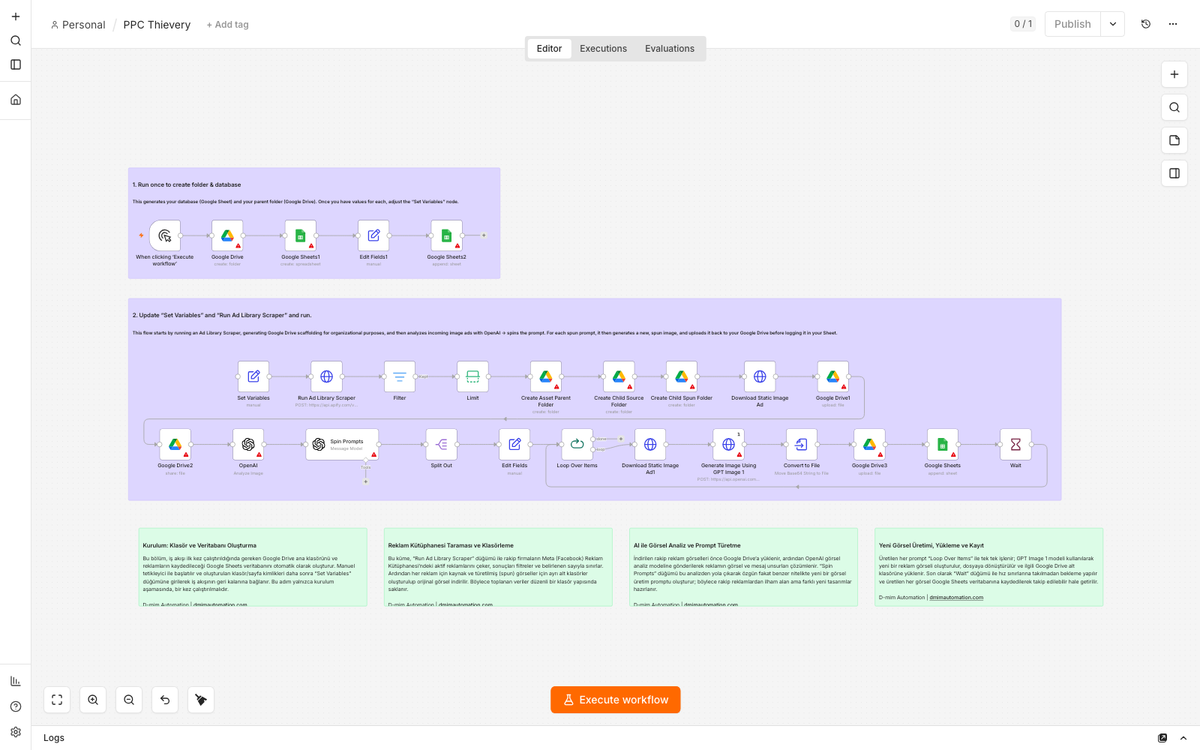This screenshot has height=750, width=1200.
Task: Select the Loop Over Items node
Action: [x=577, y=445]
